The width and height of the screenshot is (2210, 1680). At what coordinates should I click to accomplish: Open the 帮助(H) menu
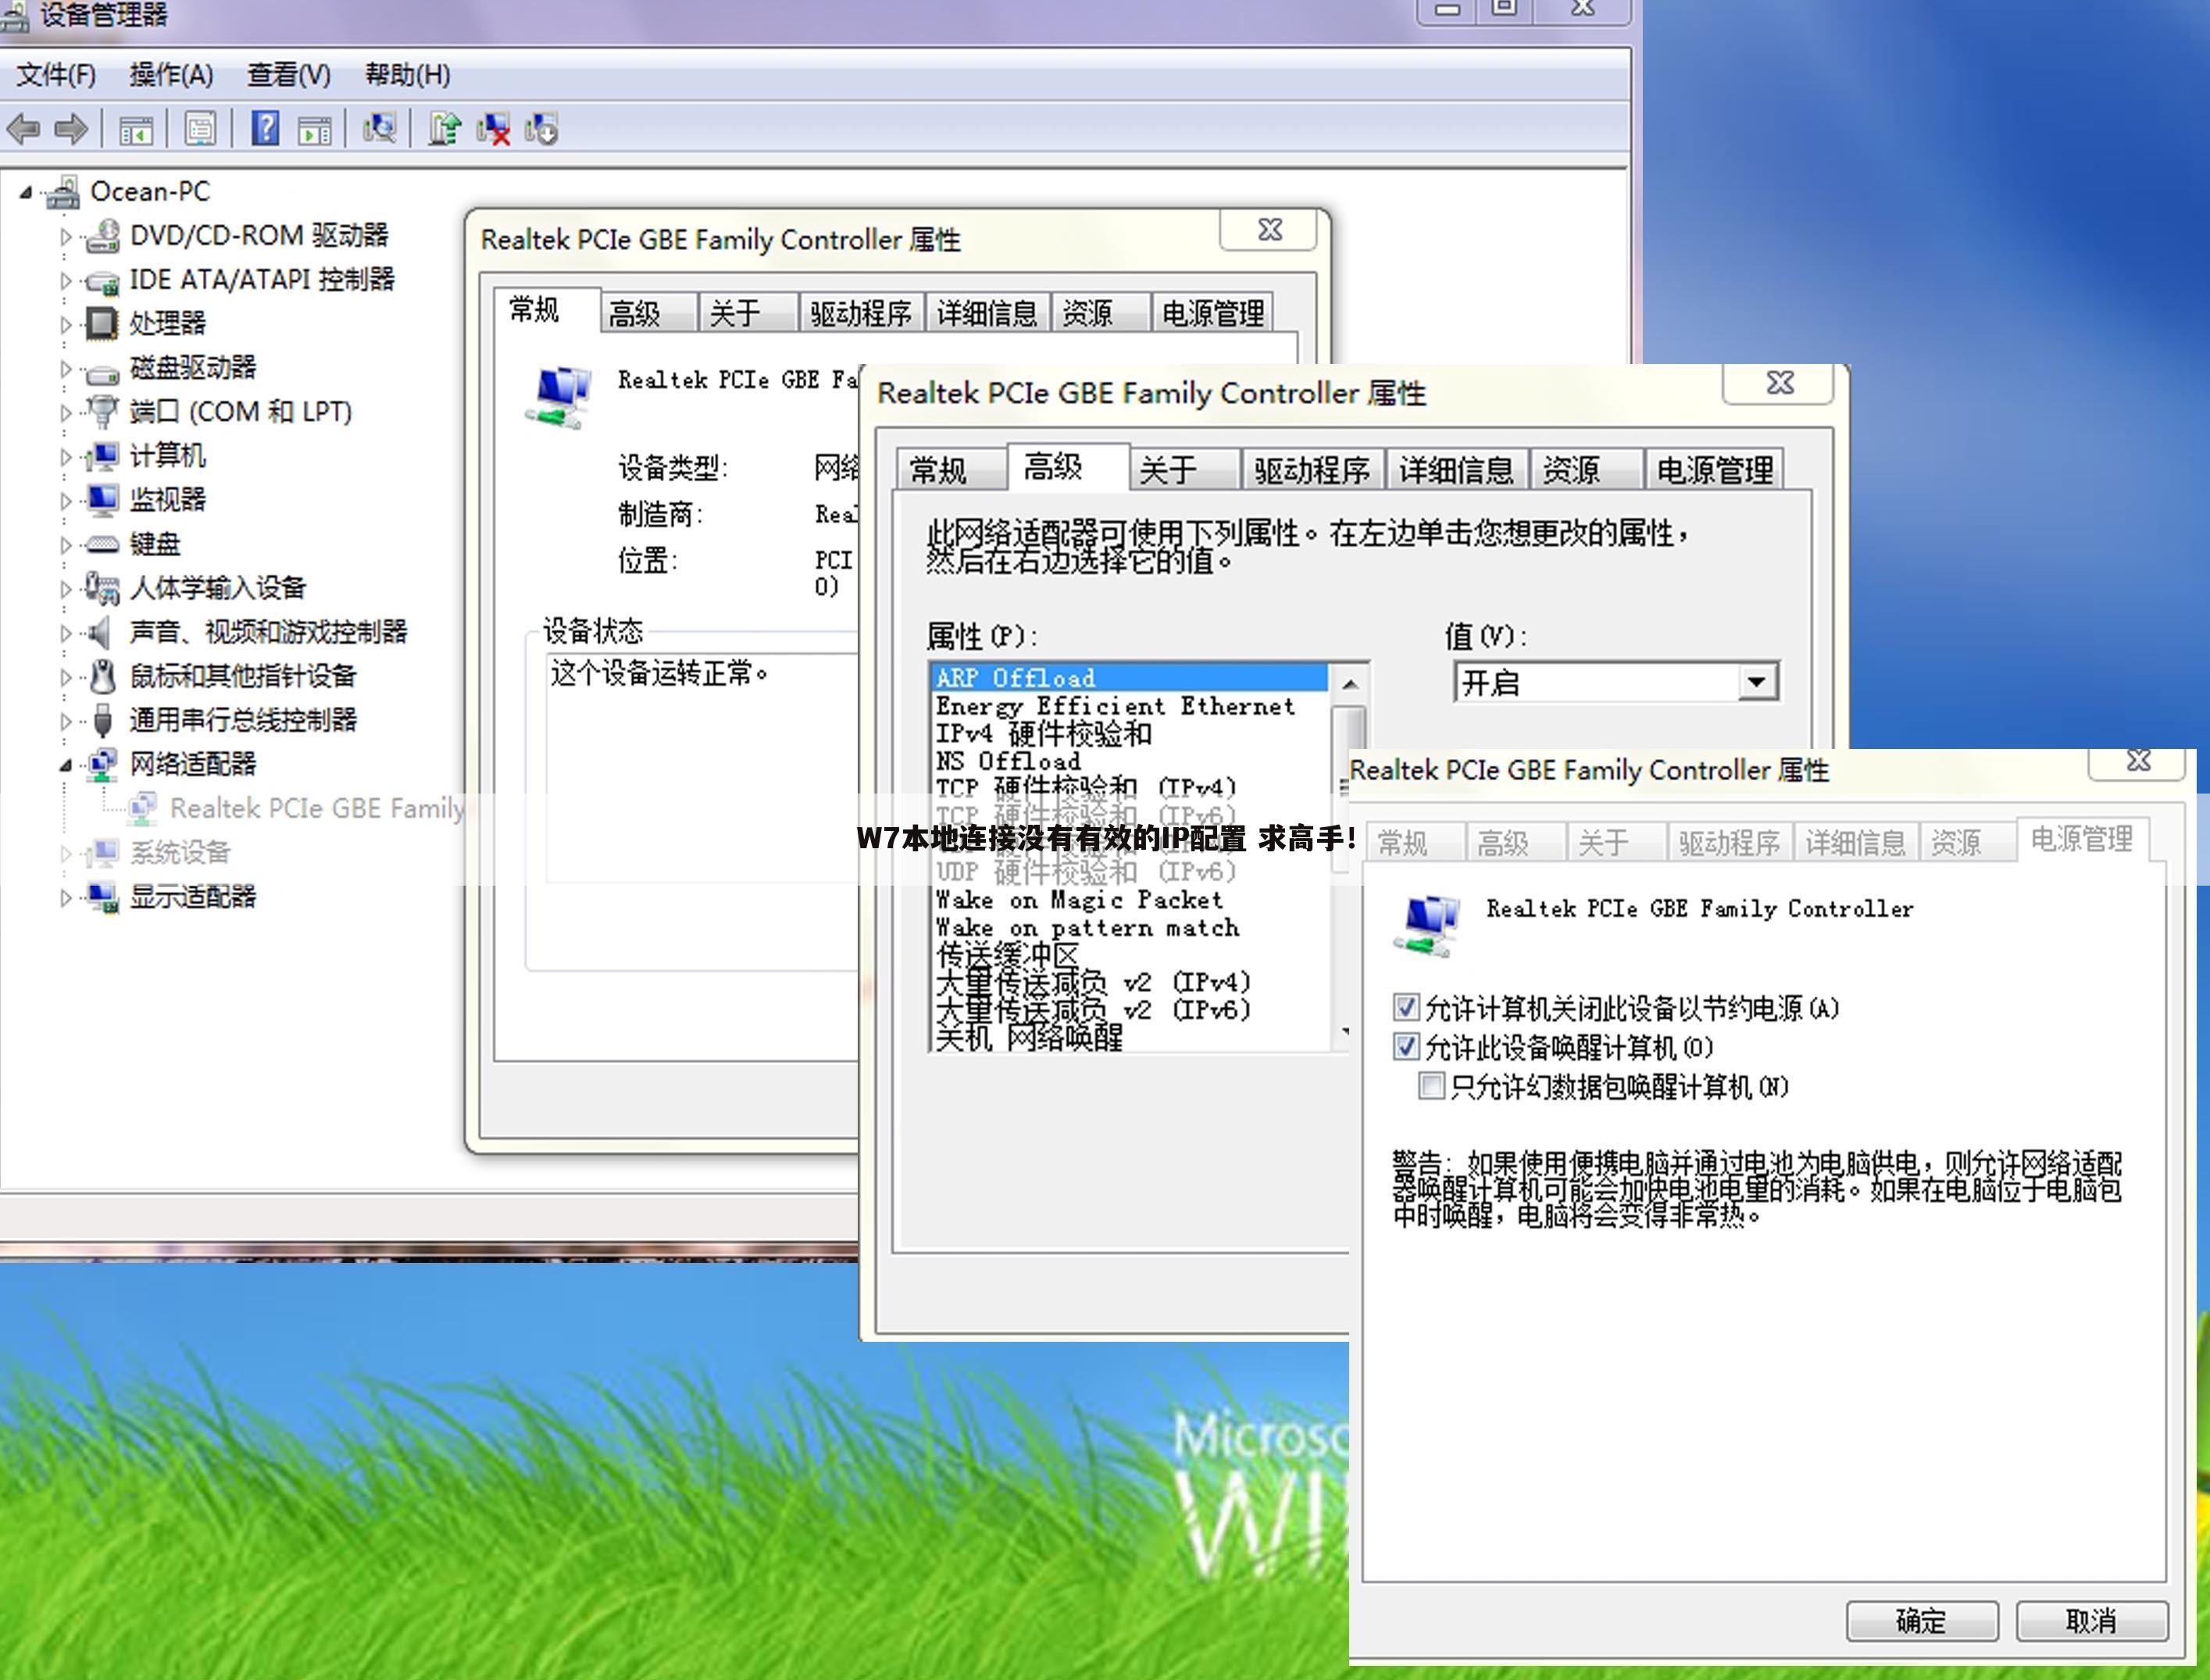click(407, 74)
